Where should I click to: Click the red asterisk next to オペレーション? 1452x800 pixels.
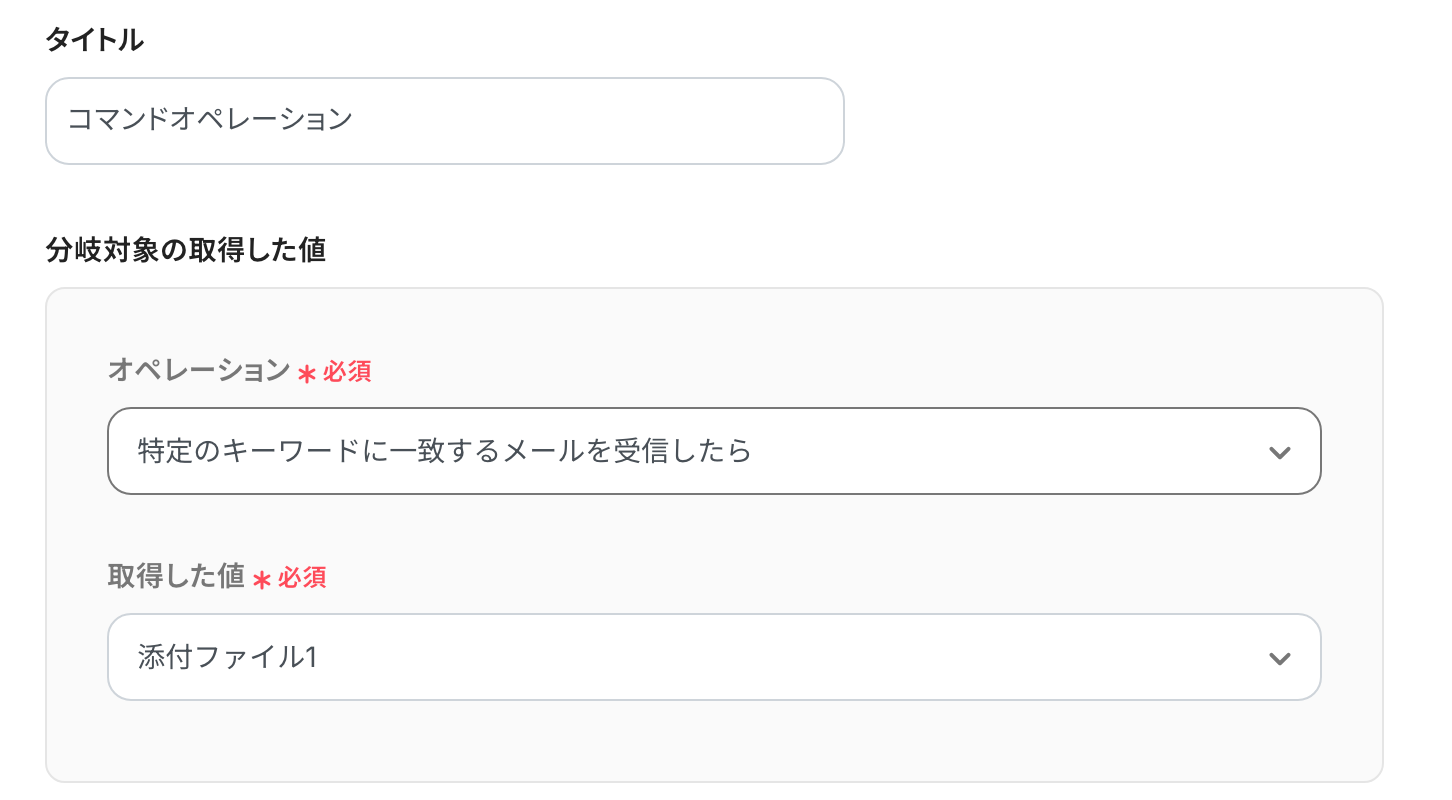pyautogui.click(x=307, y=374)
